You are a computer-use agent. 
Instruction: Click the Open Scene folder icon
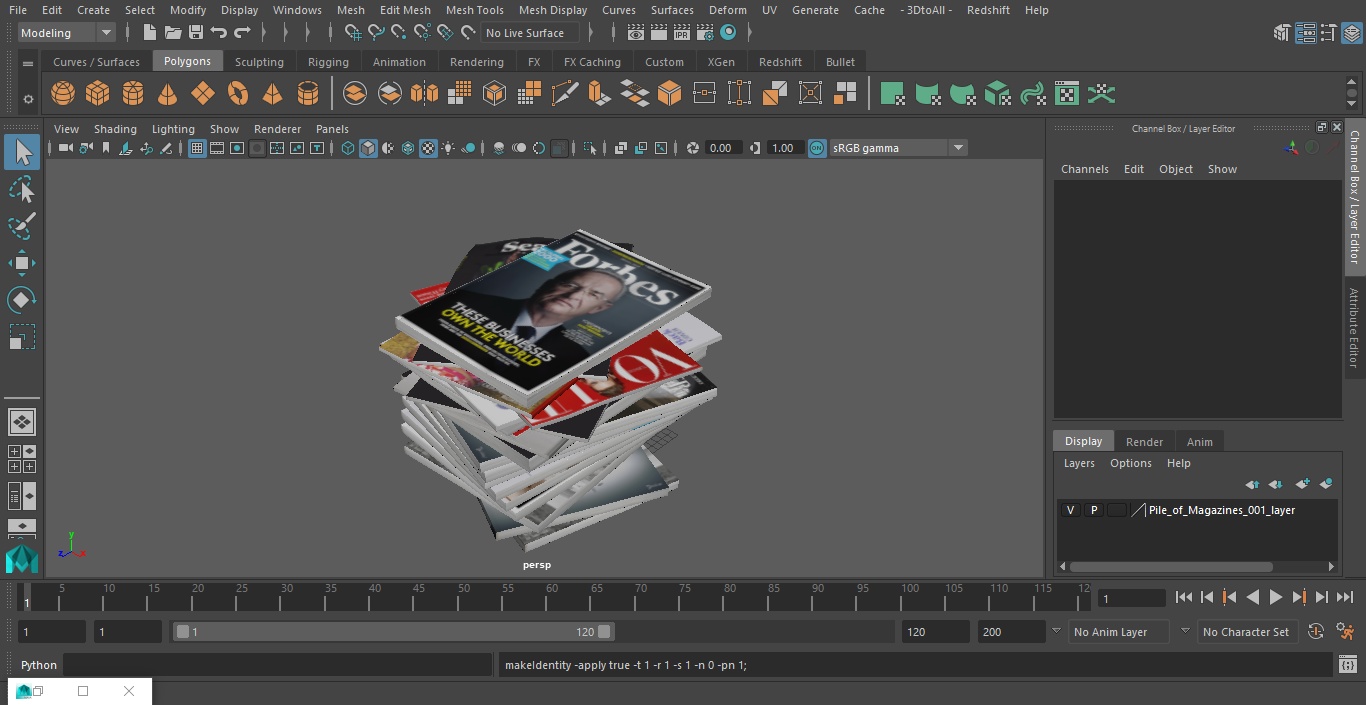(173, 33)
